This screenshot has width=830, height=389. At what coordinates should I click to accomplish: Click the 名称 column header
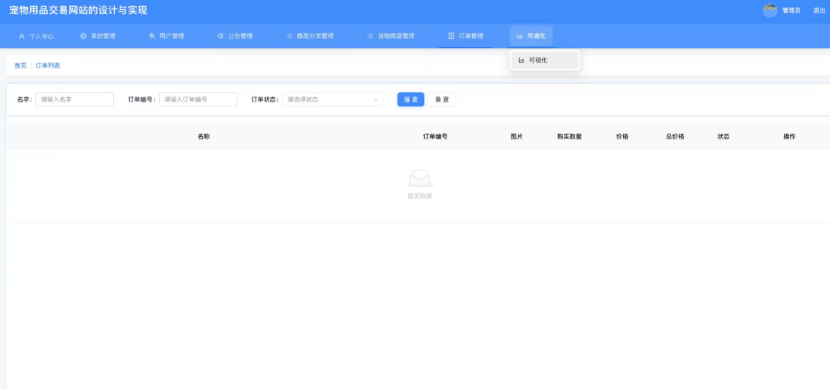coord(204,137)
